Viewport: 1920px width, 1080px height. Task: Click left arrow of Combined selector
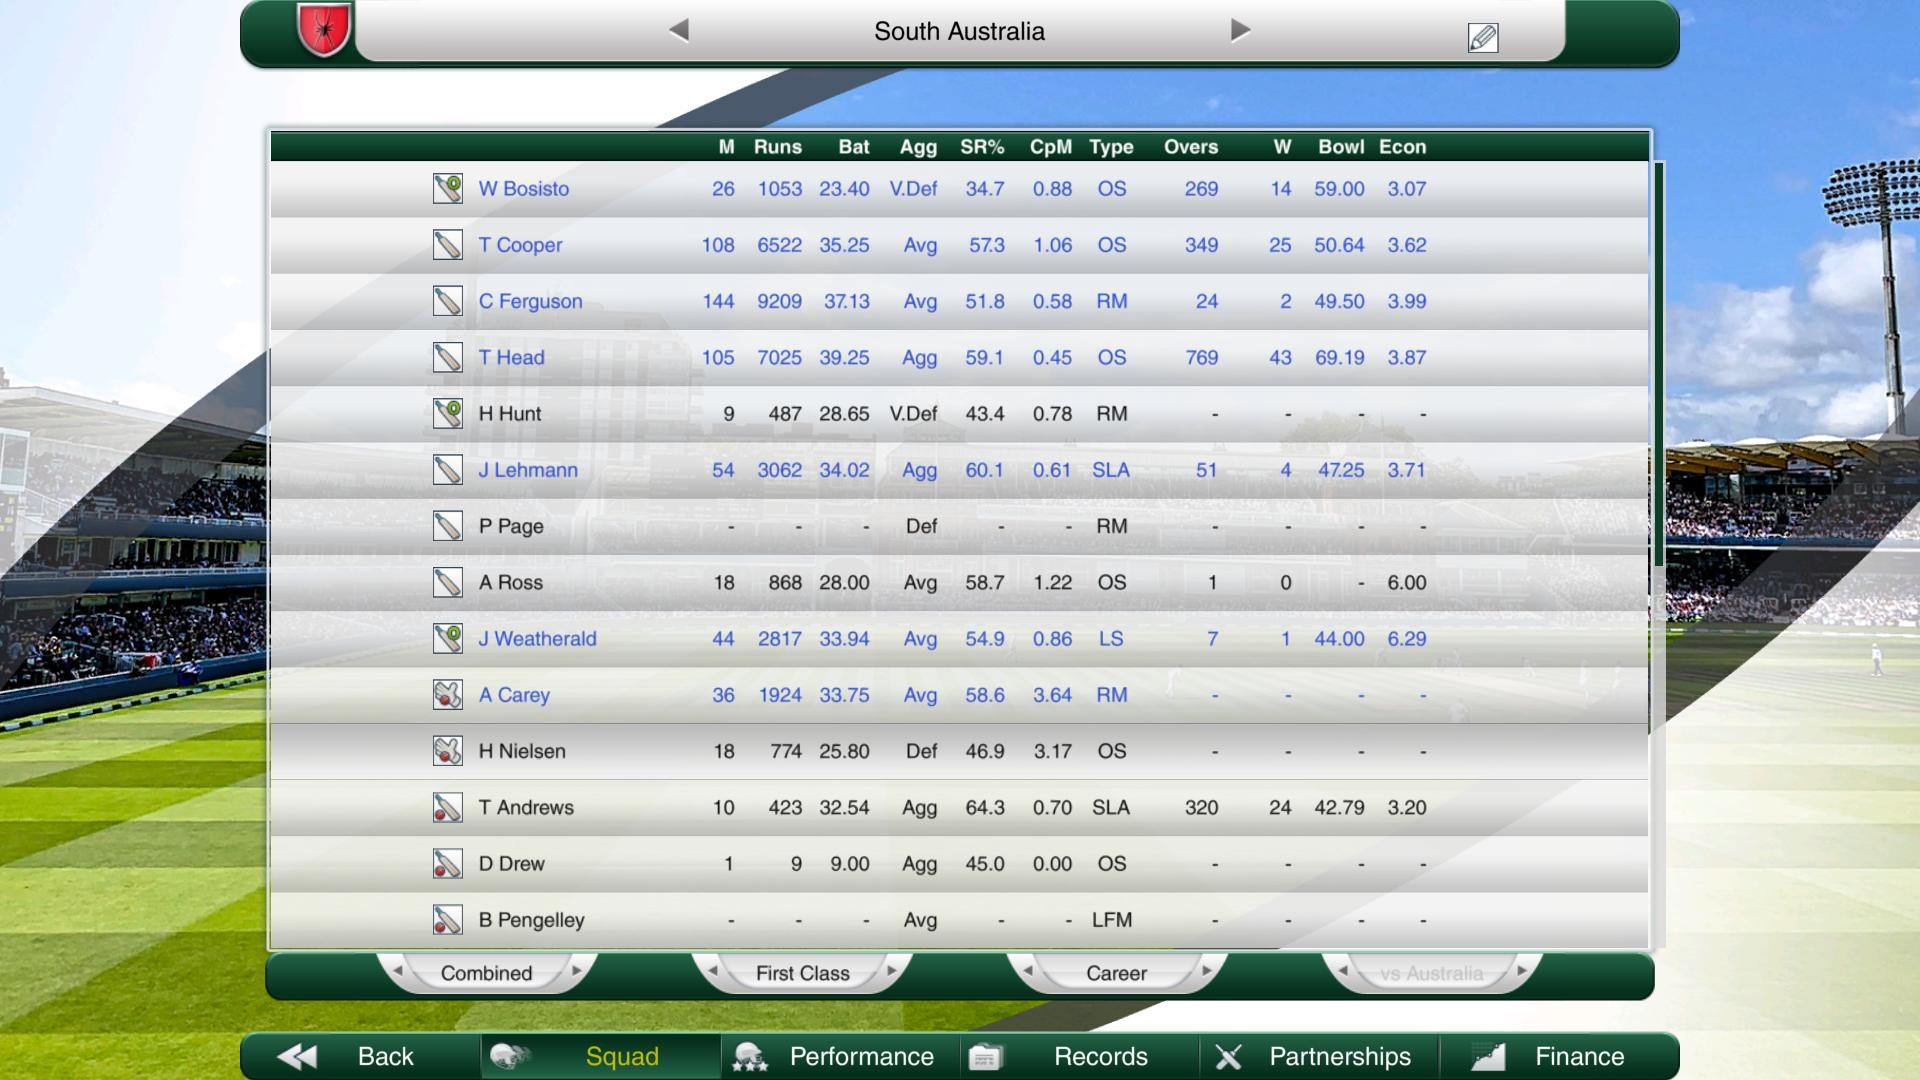pos(398,971)
